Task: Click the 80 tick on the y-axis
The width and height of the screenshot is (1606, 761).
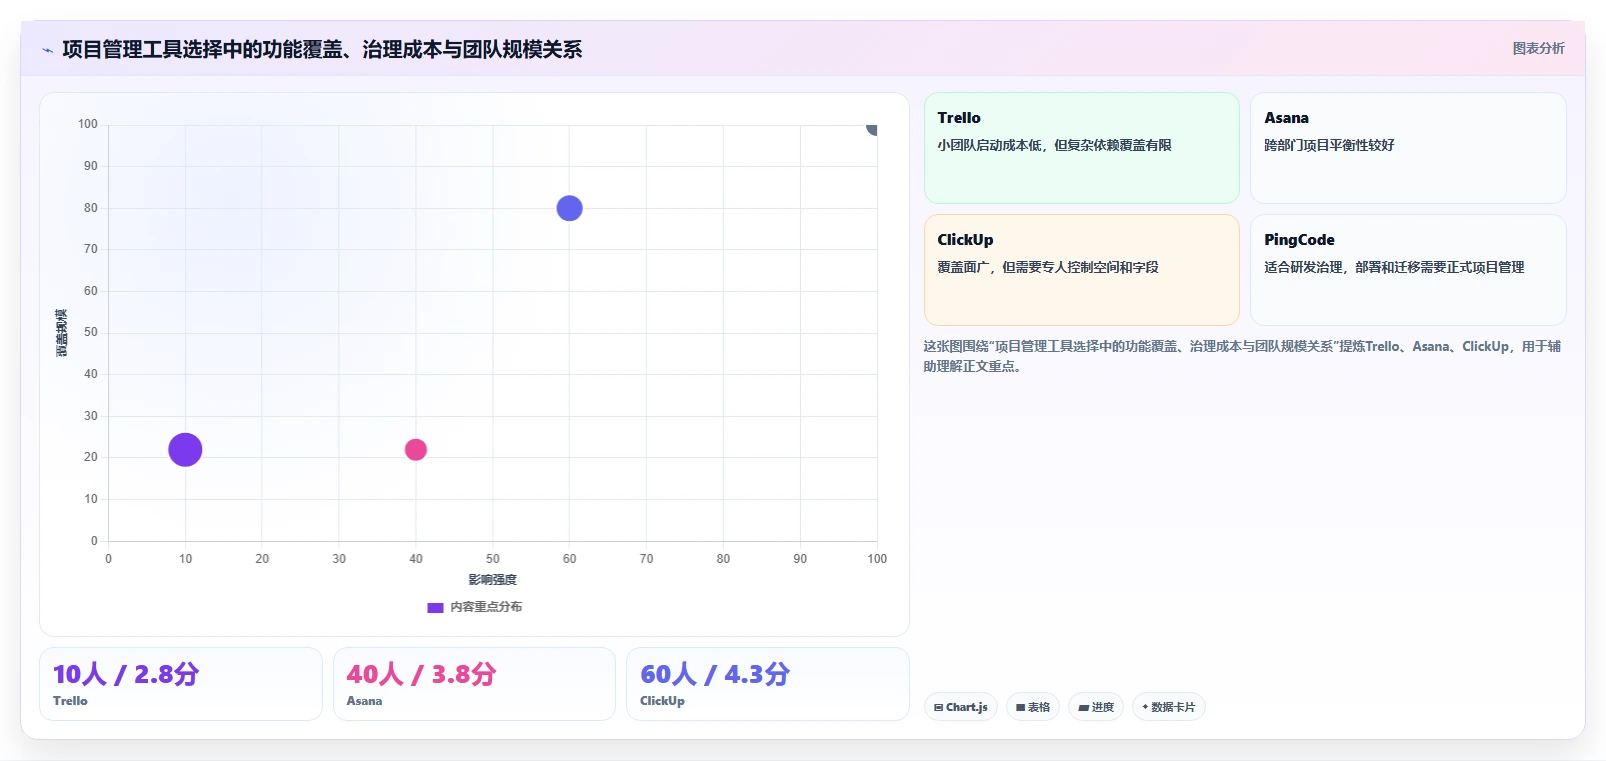Action: pos(91,208)
